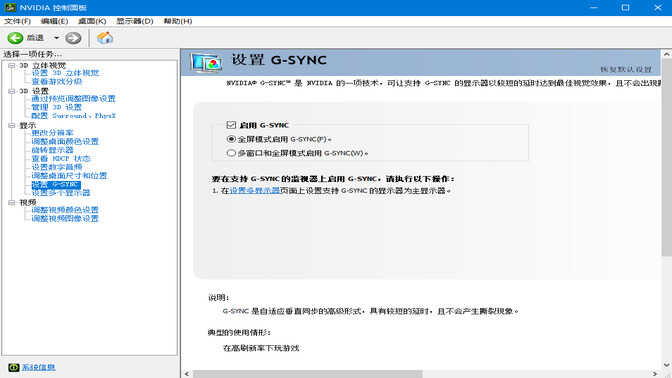Open the Back history dropdown arrow
This screenshot has height=378, width=672.
[56, 38]
